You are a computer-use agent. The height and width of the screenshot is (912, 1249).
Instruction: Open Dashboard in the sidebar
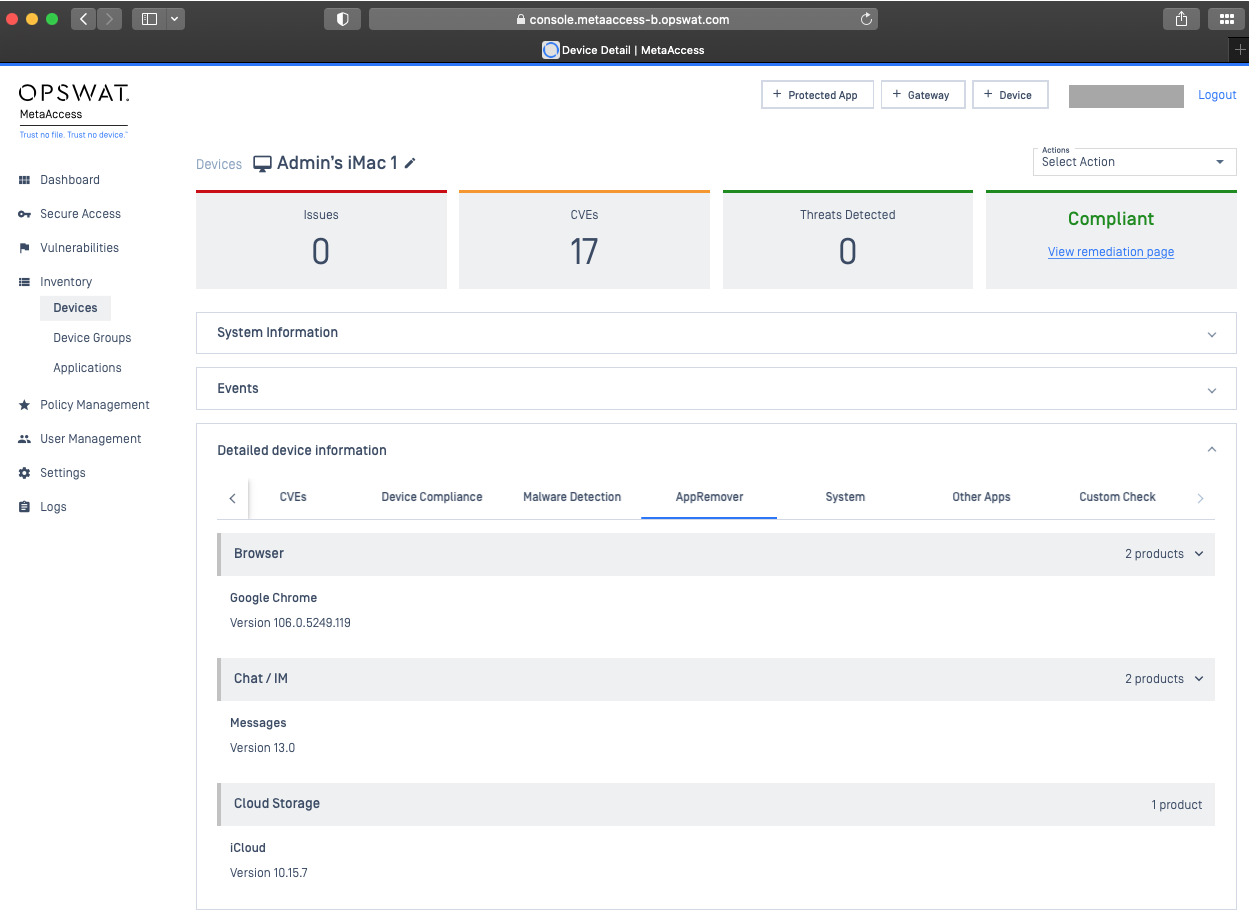(x=70, y=180)
